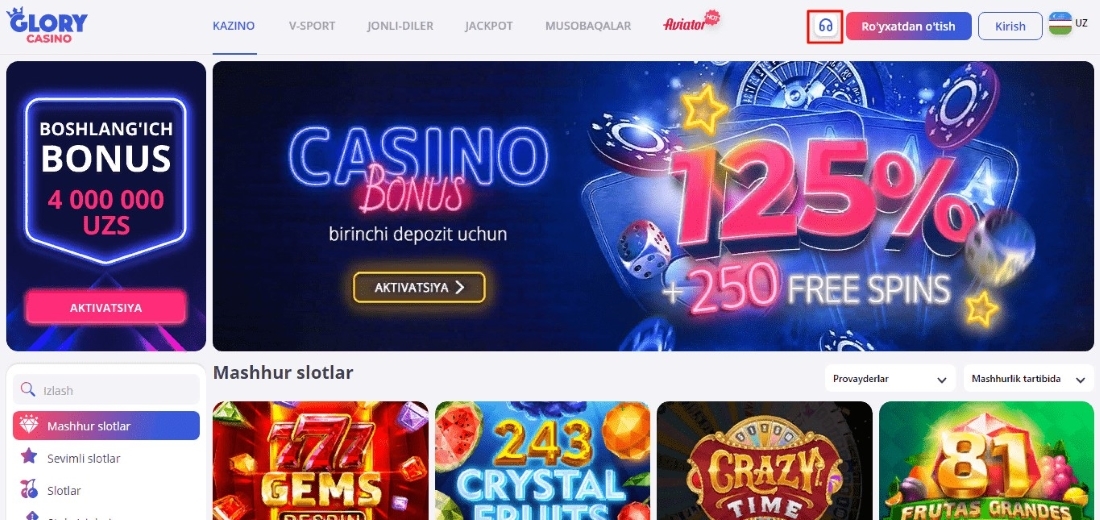Image resolution: width=1100 pixels, height=520 pixels.
Task: Open the JONLI-DILER tab
Action: (x=400, y=26)
